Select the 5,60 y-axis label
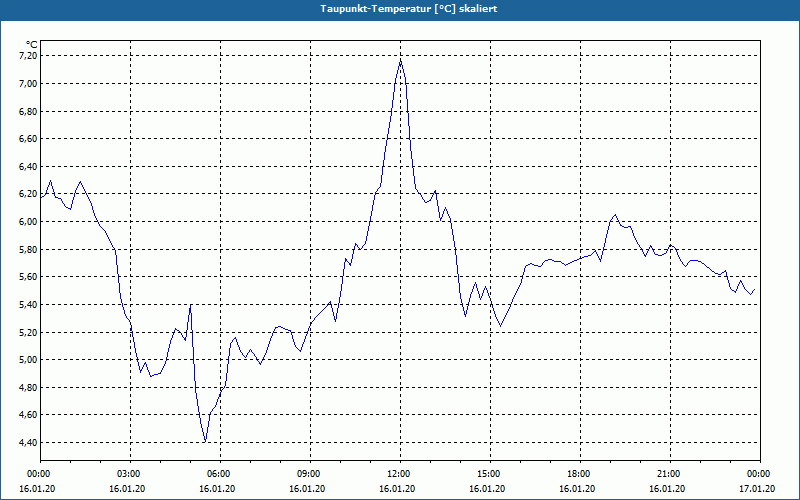Image resolution: width=800 pixels, height=500 pixels. click(x=28, y=277)
